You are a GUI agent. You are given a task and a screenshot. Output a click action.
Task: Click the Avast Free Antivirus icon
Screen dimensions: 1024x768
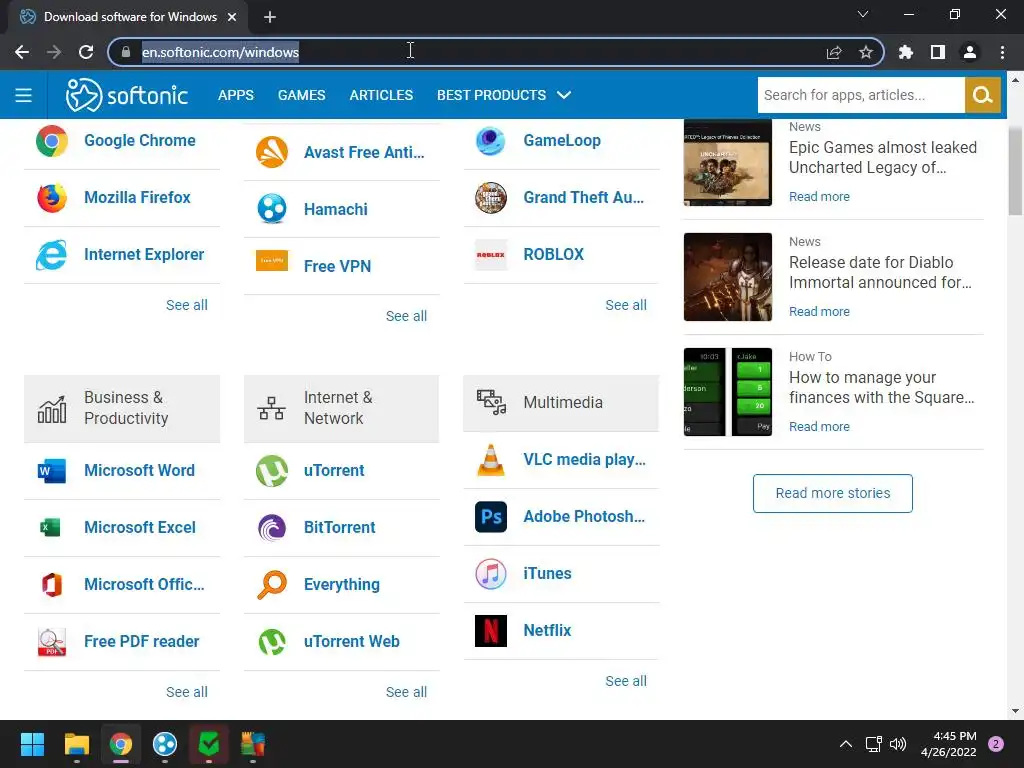272,152
